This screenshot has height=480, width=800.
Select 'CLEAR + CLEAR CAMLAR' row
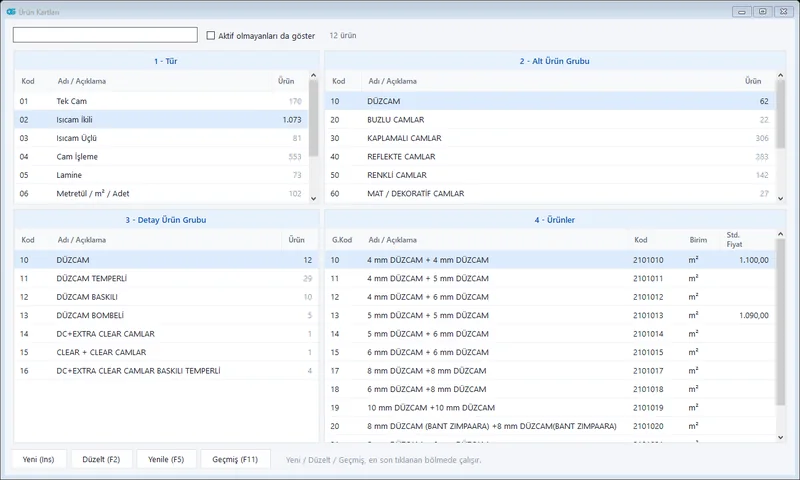click(166, 352)
